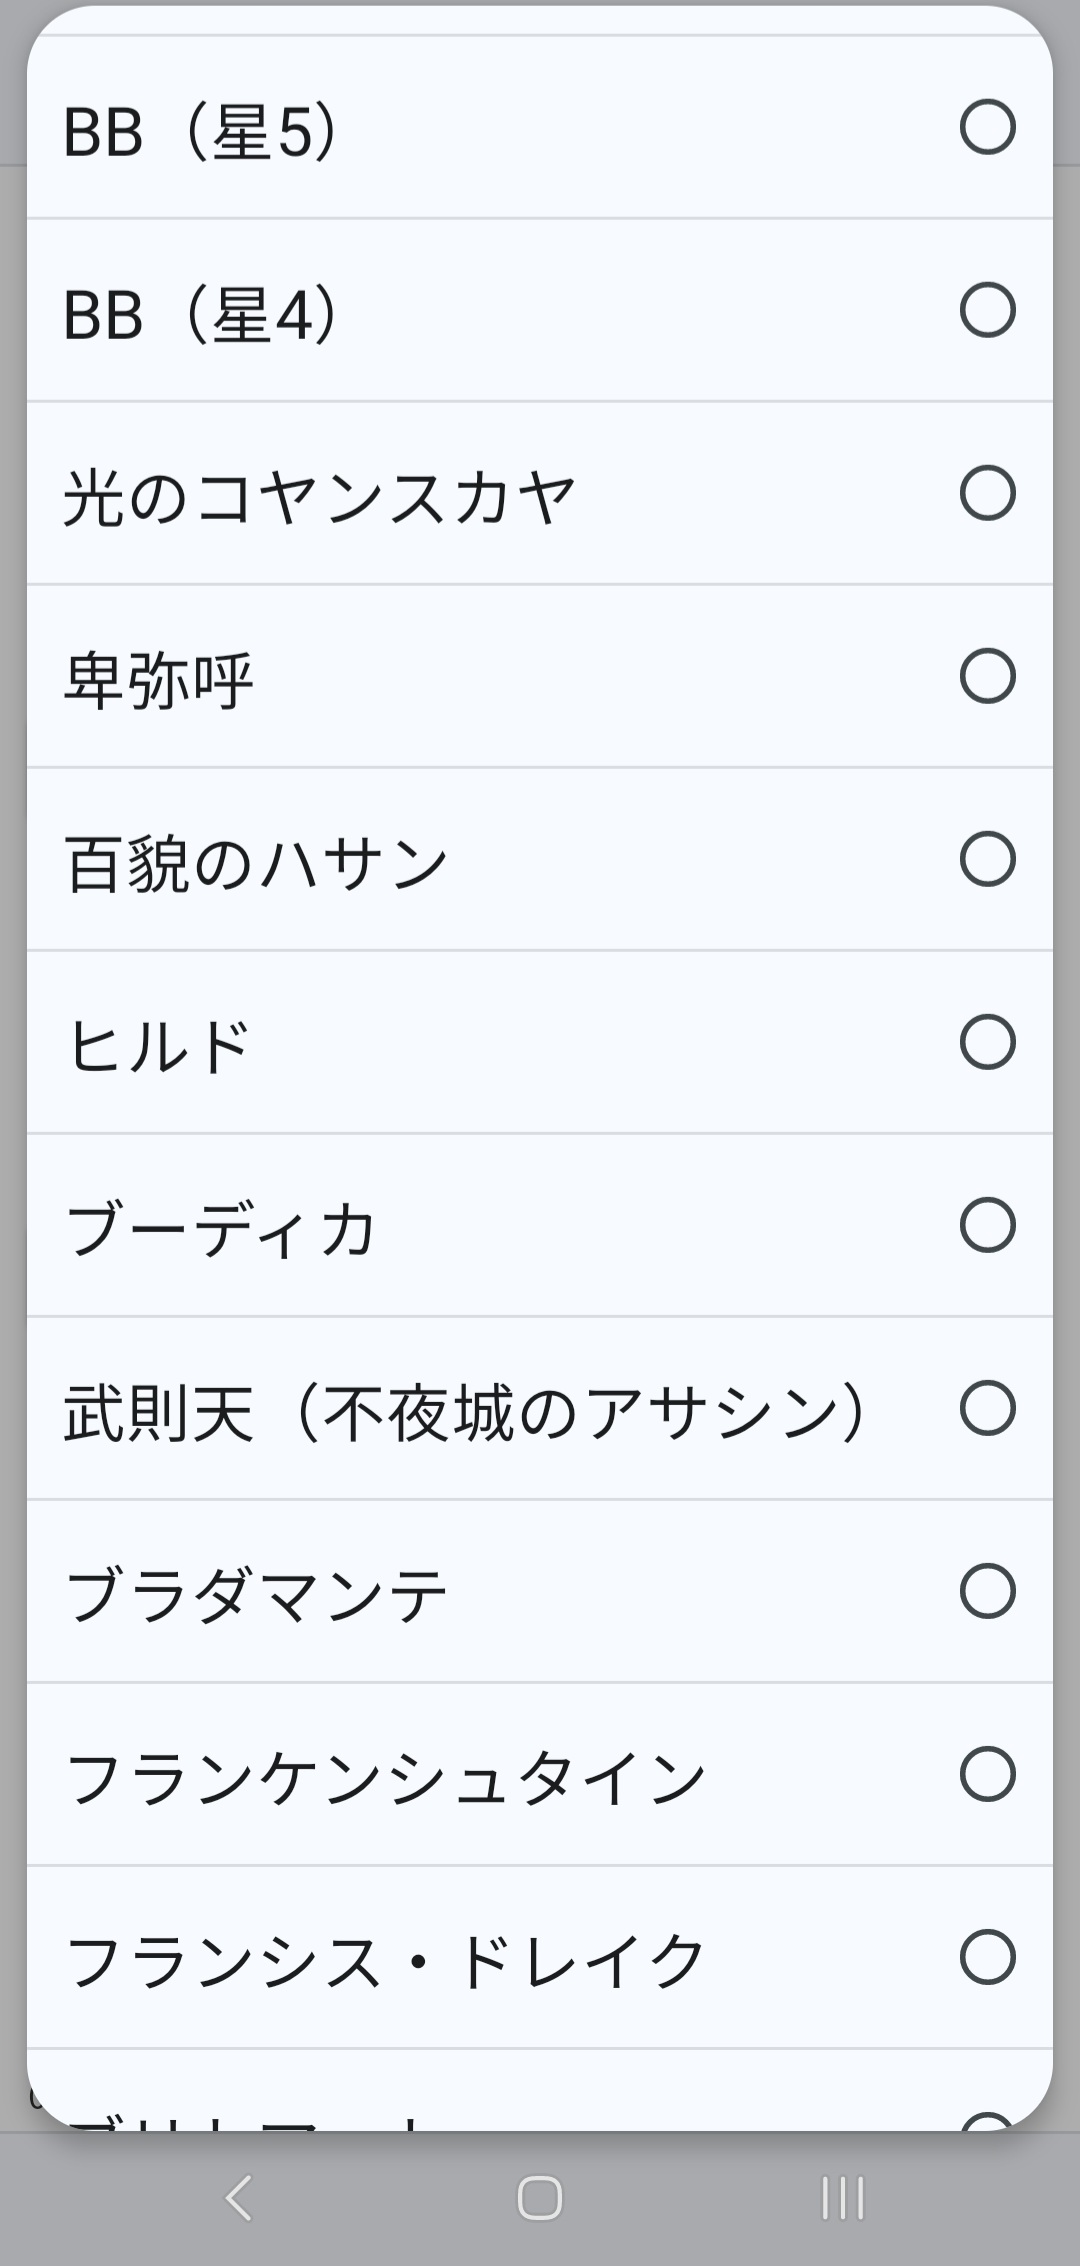Tap the フランシス・ドレイク list entry

[x=386, y=1959]
